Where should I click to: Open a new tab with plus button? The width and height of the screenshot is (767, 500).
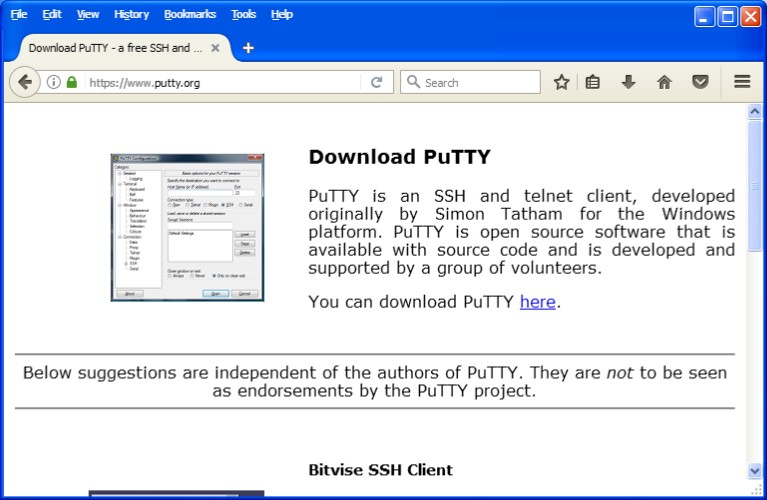click(x=248, y=48)
